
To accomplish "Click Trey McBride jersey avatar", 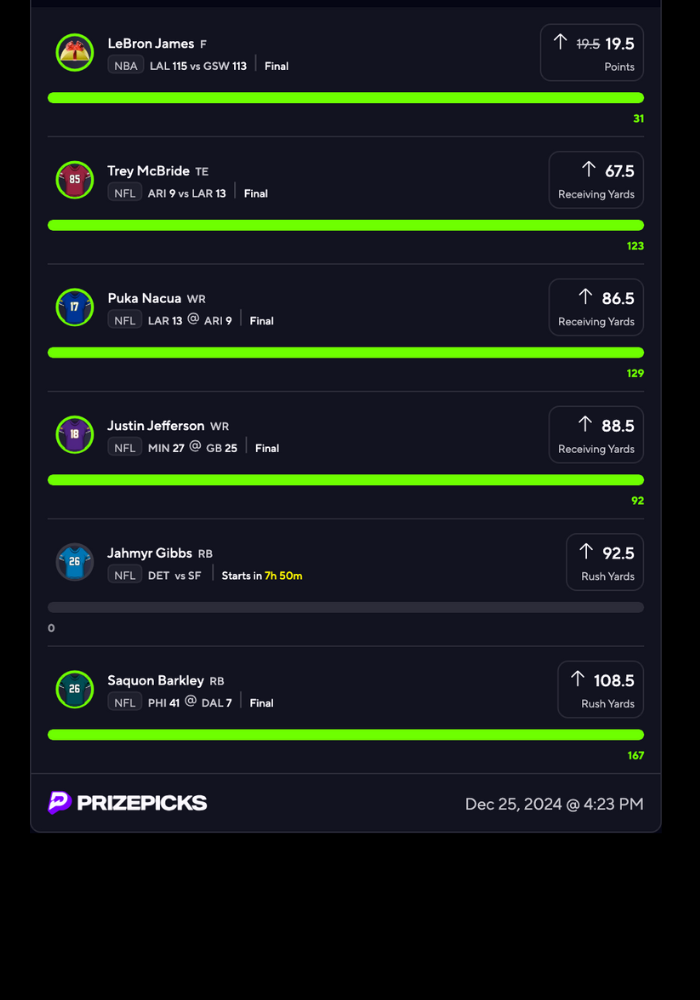I will (x=75, y=180).
